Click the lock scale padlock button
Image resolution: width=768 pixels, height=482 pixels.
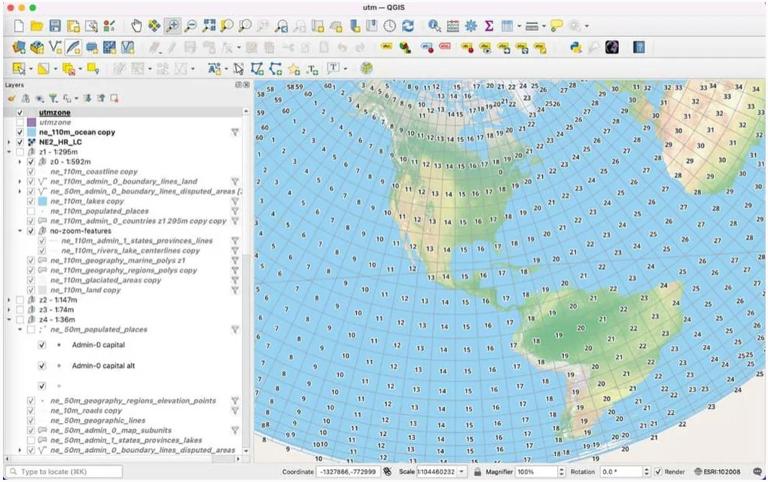(477, 472)
